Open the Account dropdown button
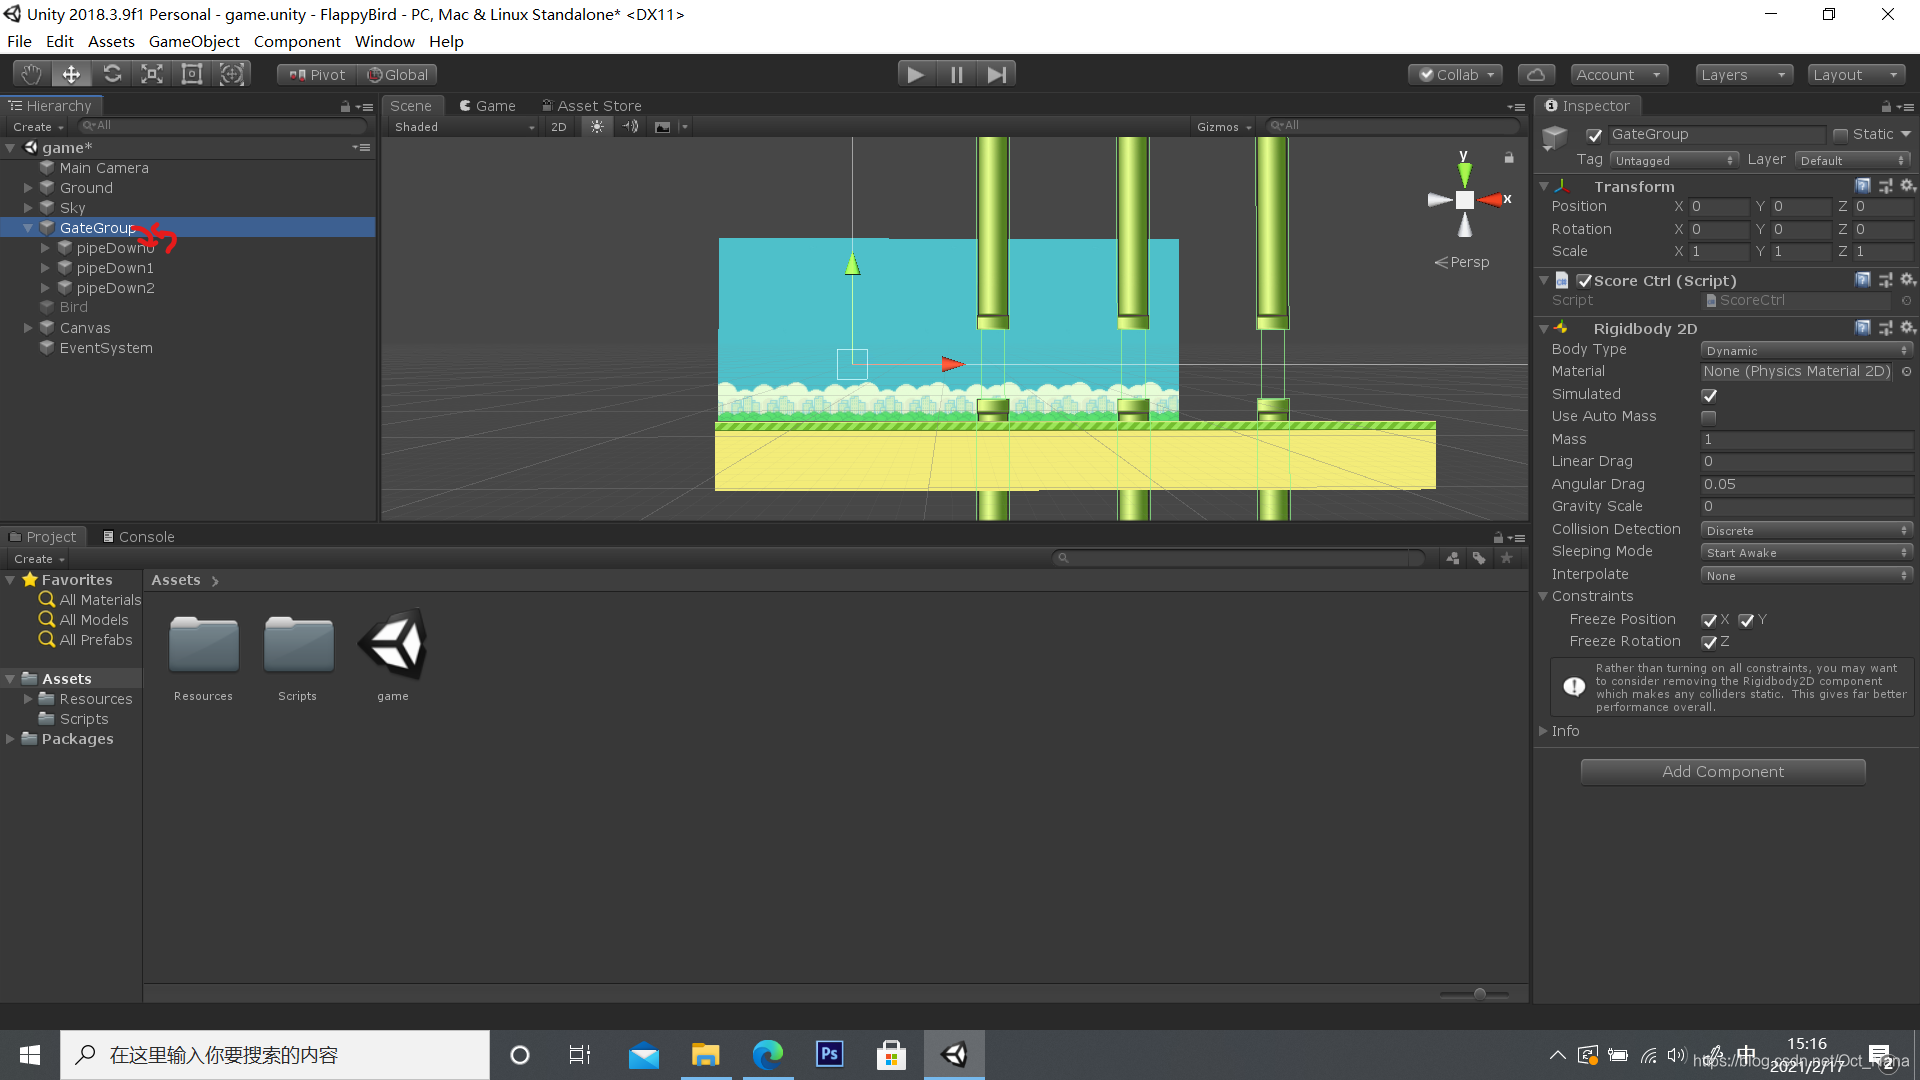Viewport: 1920px width, 1080px height. 1618,74
